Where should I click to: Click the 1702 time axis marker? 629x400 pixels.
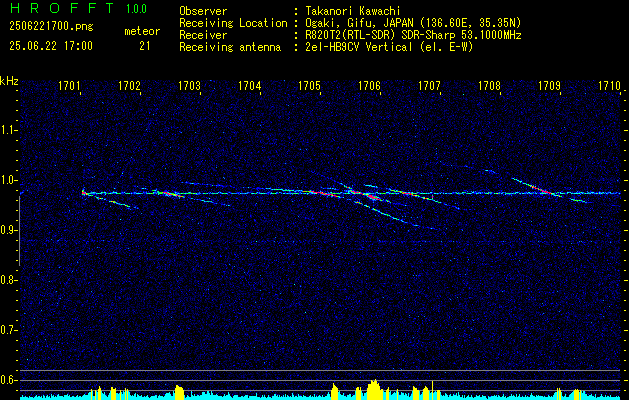130,85
